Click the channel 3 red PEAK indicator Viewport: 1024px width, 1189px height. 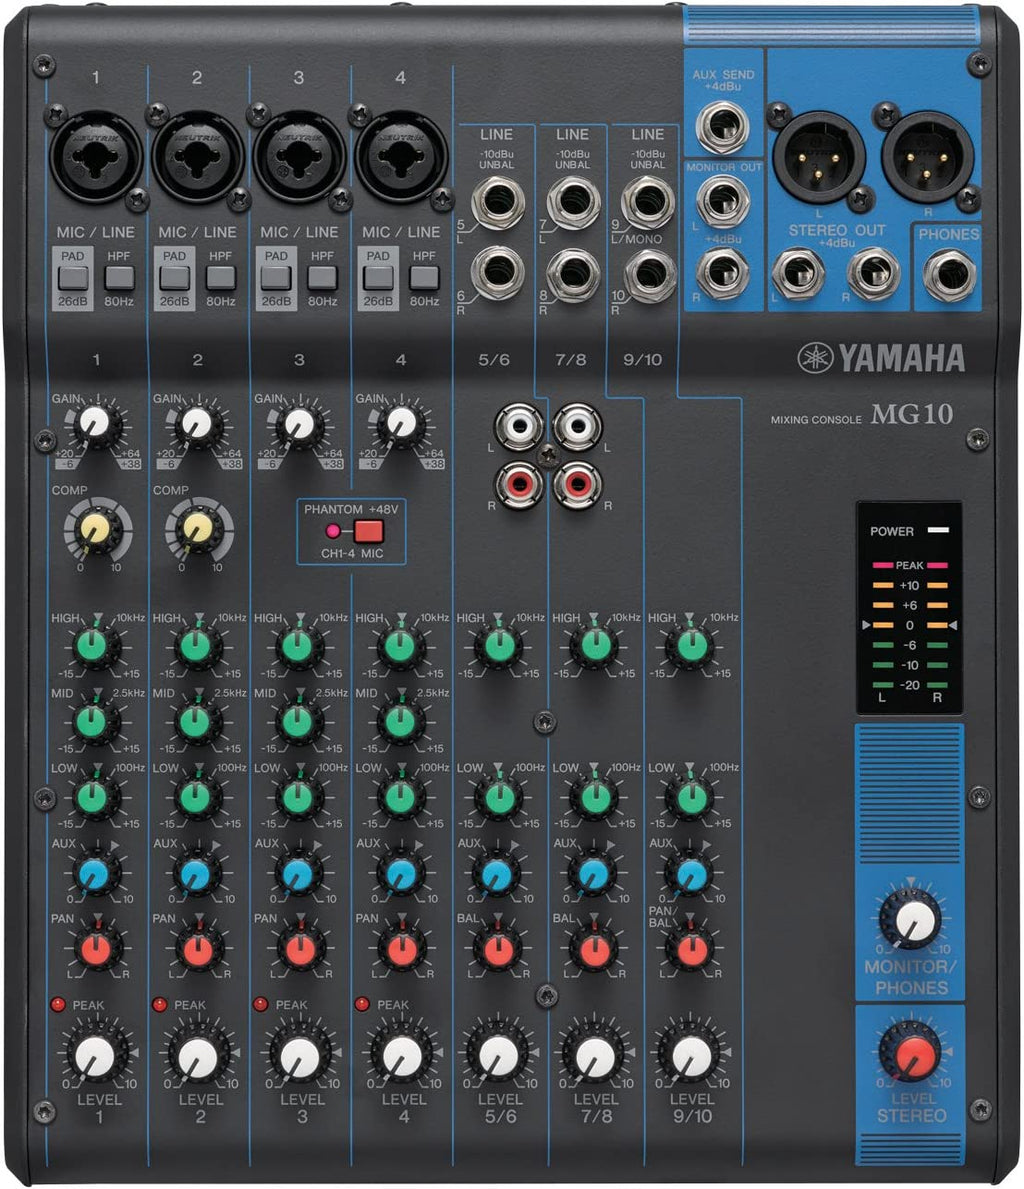[x=260, y=1004]
